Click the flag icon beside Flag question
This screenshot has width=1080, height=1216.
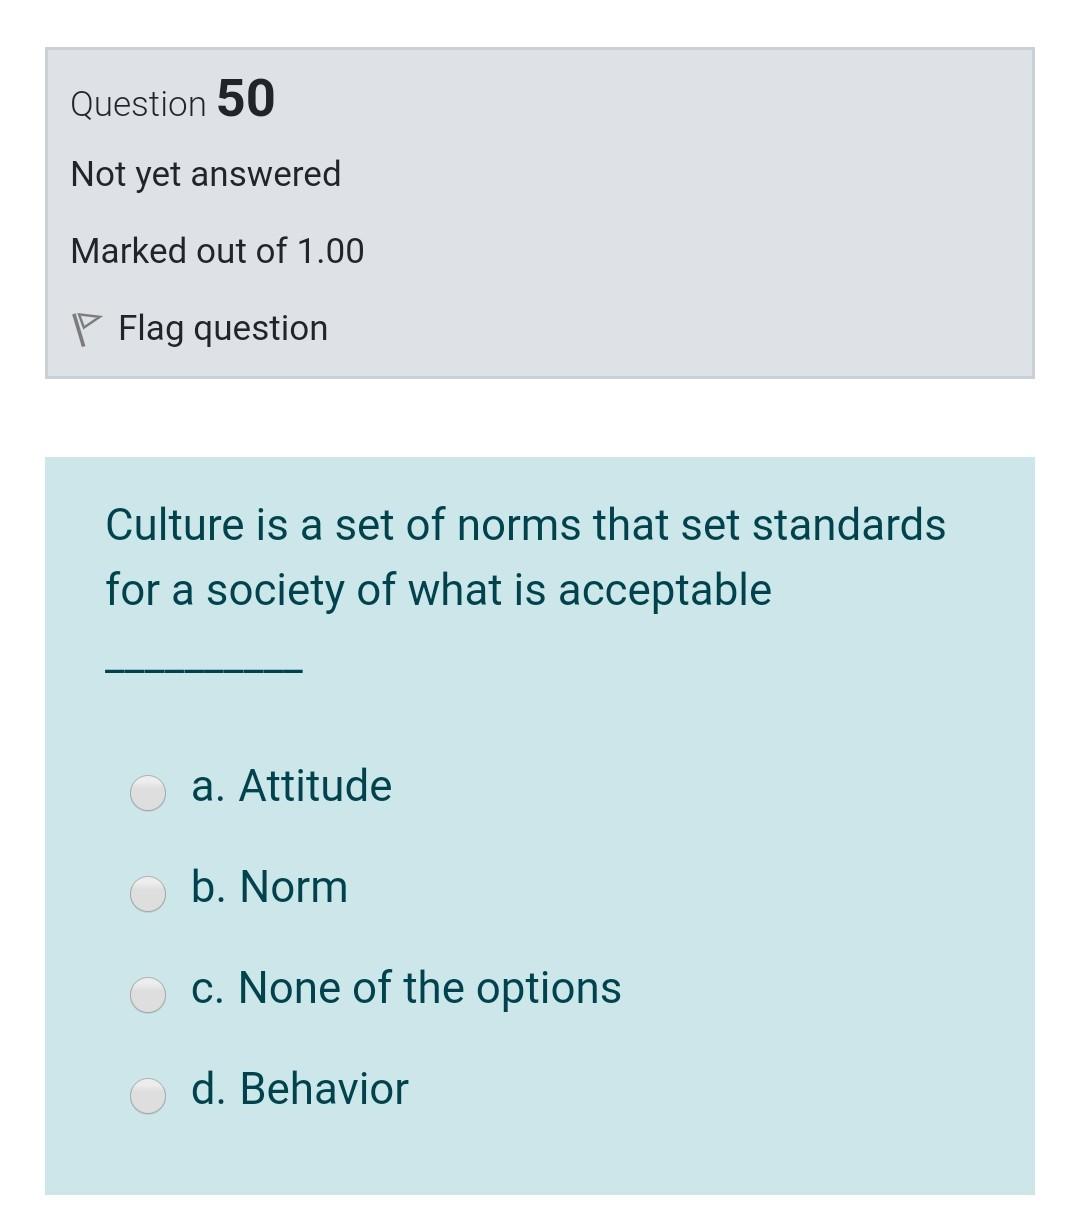click(88, 326)
